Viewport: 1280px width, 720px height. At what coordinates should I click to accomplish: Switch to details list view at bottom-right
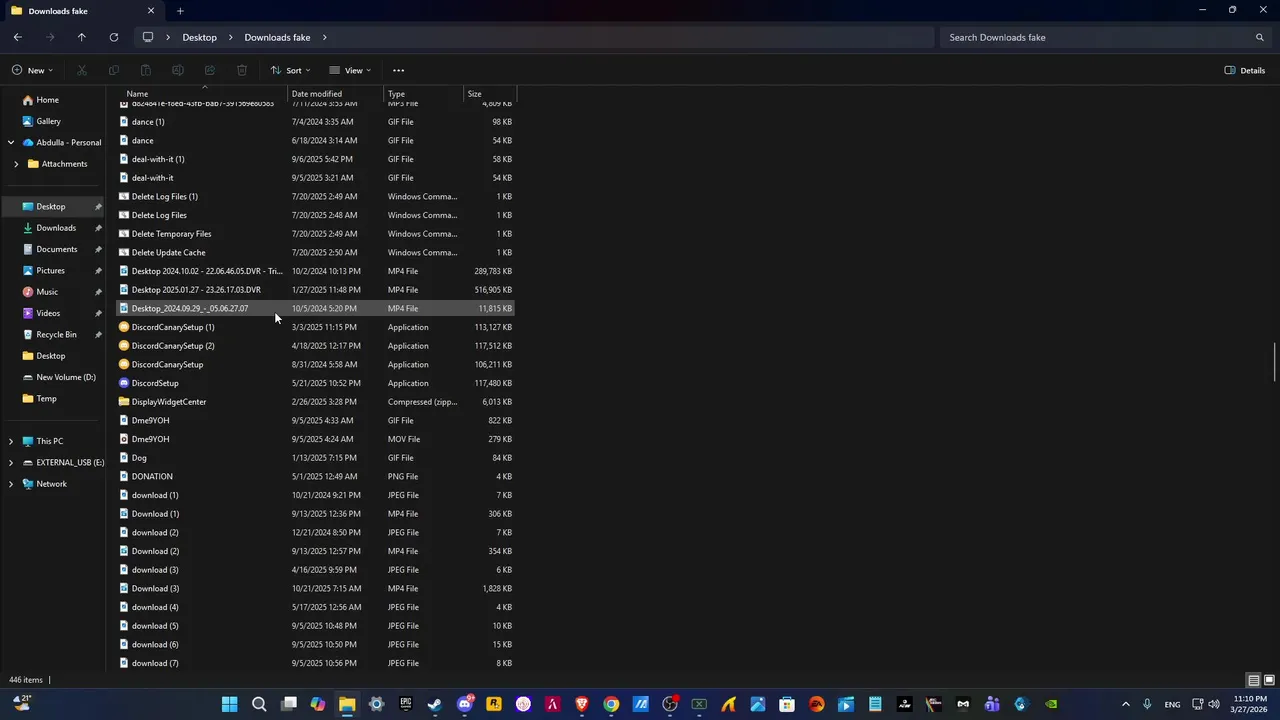pyautogui.click(x=1253, y=680)
